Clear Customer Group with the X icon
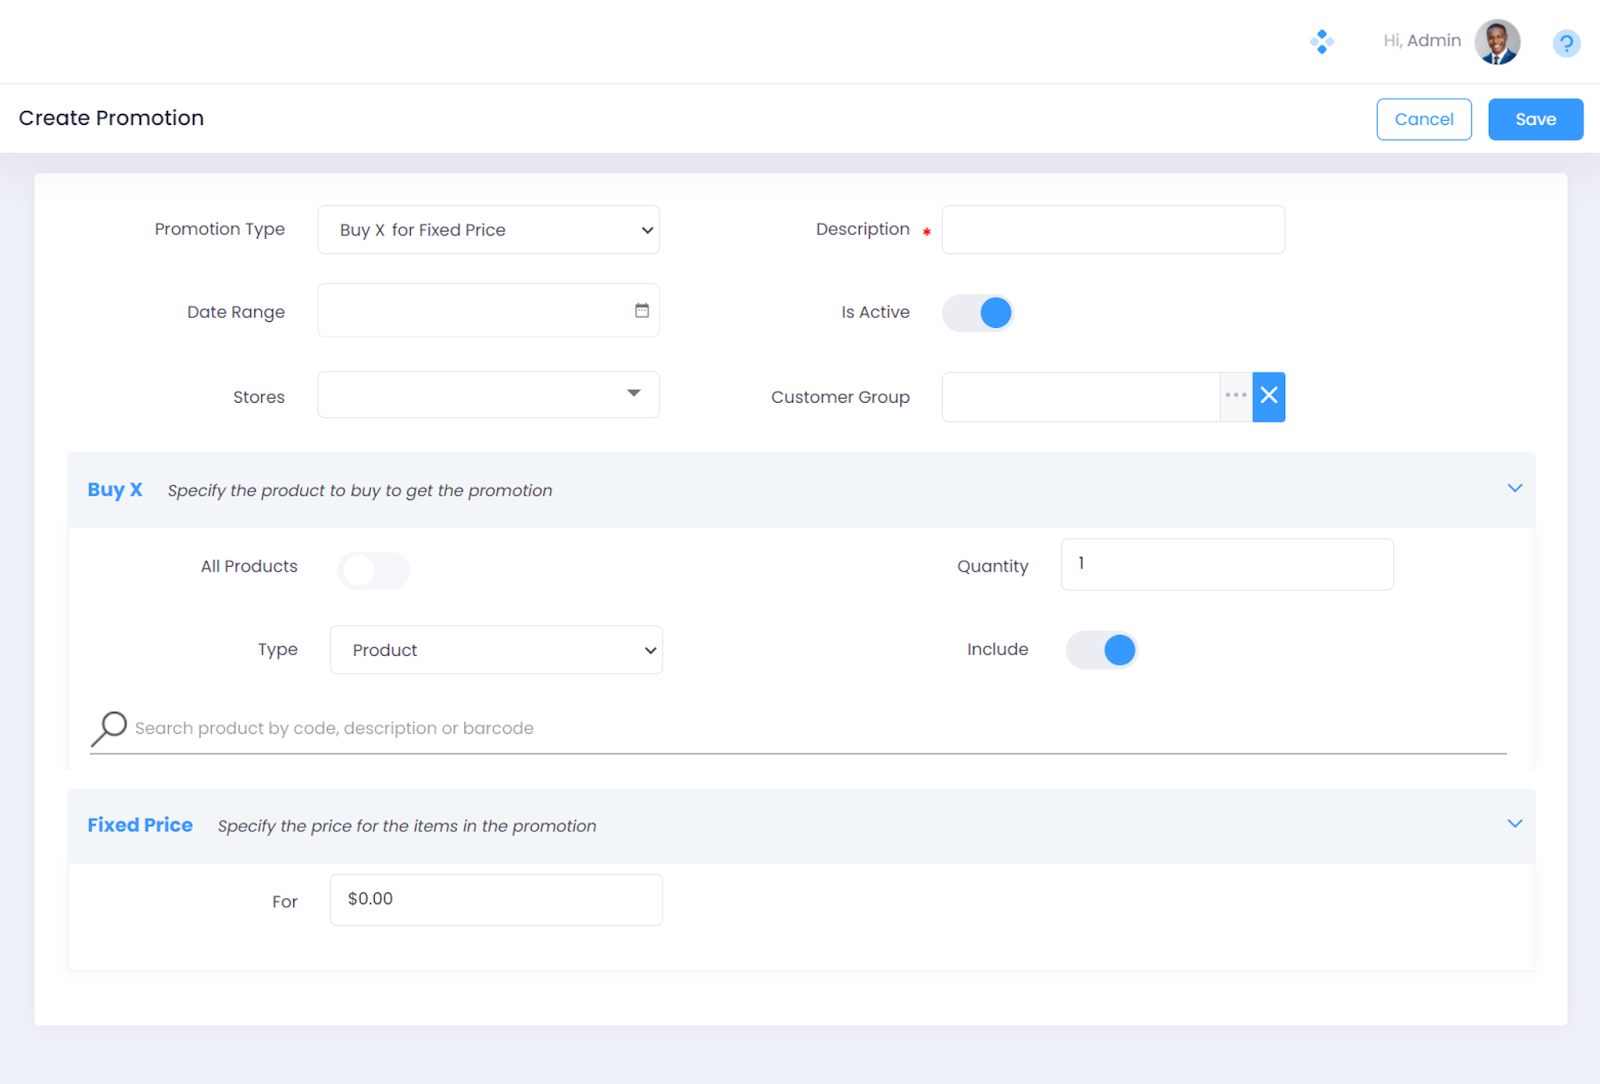Viewport: 1600px width, 1084px height. point(1269,396)
